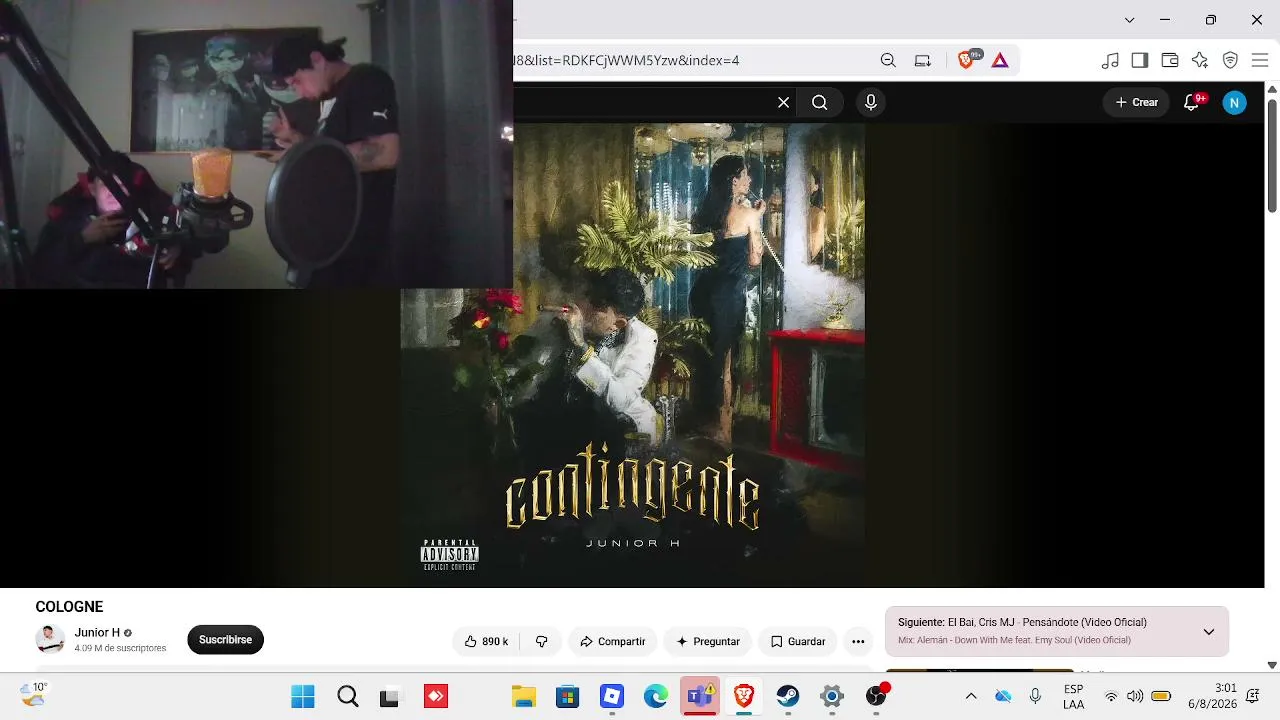This screenshot has height=720, width=1280.
Task: Open File Explorer from the taskbar
Action: 524,696
